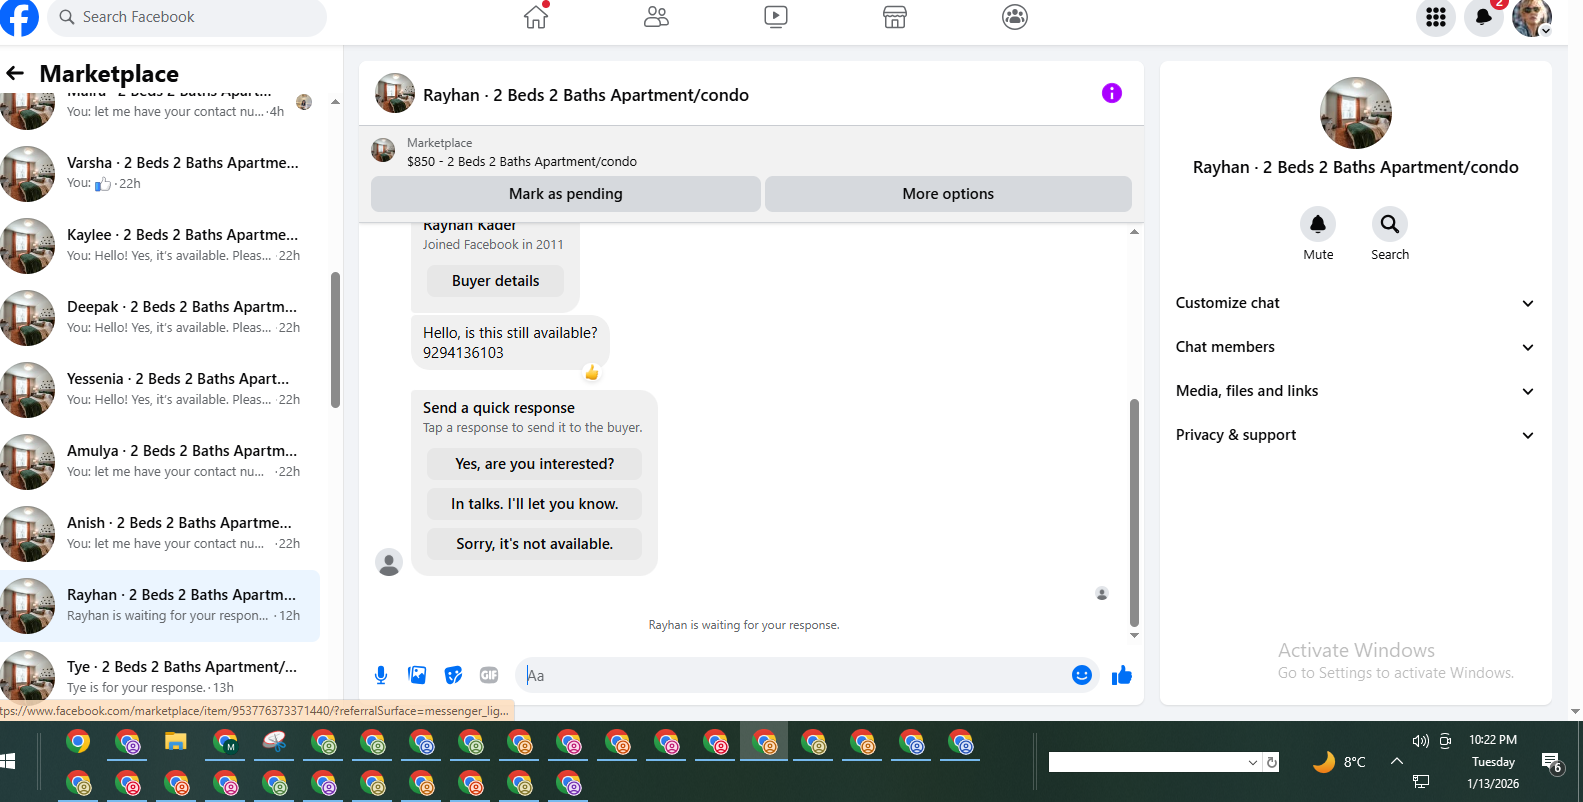Open the $850 listing link under Marketplace
This screenshot has height=802, width=1583.
pos(522,161)
